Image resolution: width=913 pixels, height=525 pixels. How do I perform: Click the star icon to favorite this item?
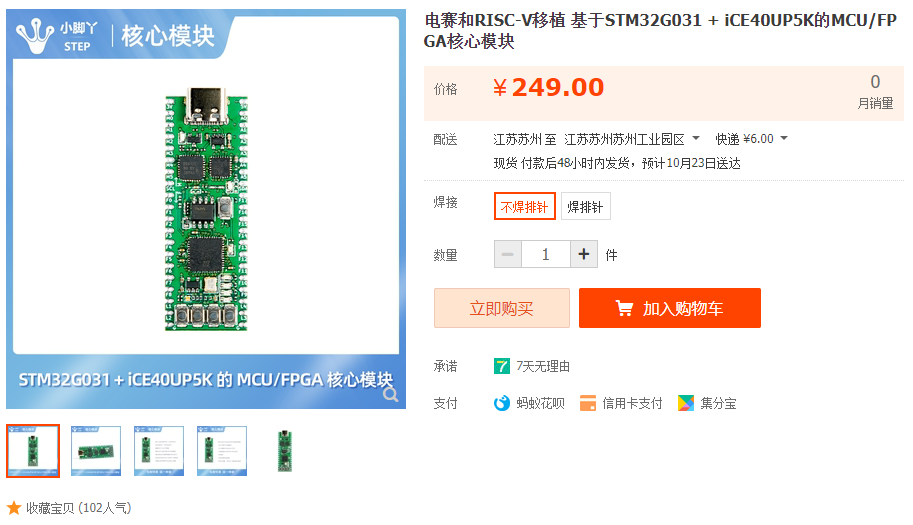(14, 508)
